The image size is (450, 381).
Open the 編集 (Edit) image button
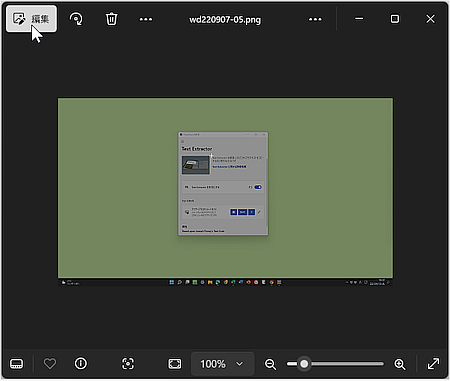point(31,19)
